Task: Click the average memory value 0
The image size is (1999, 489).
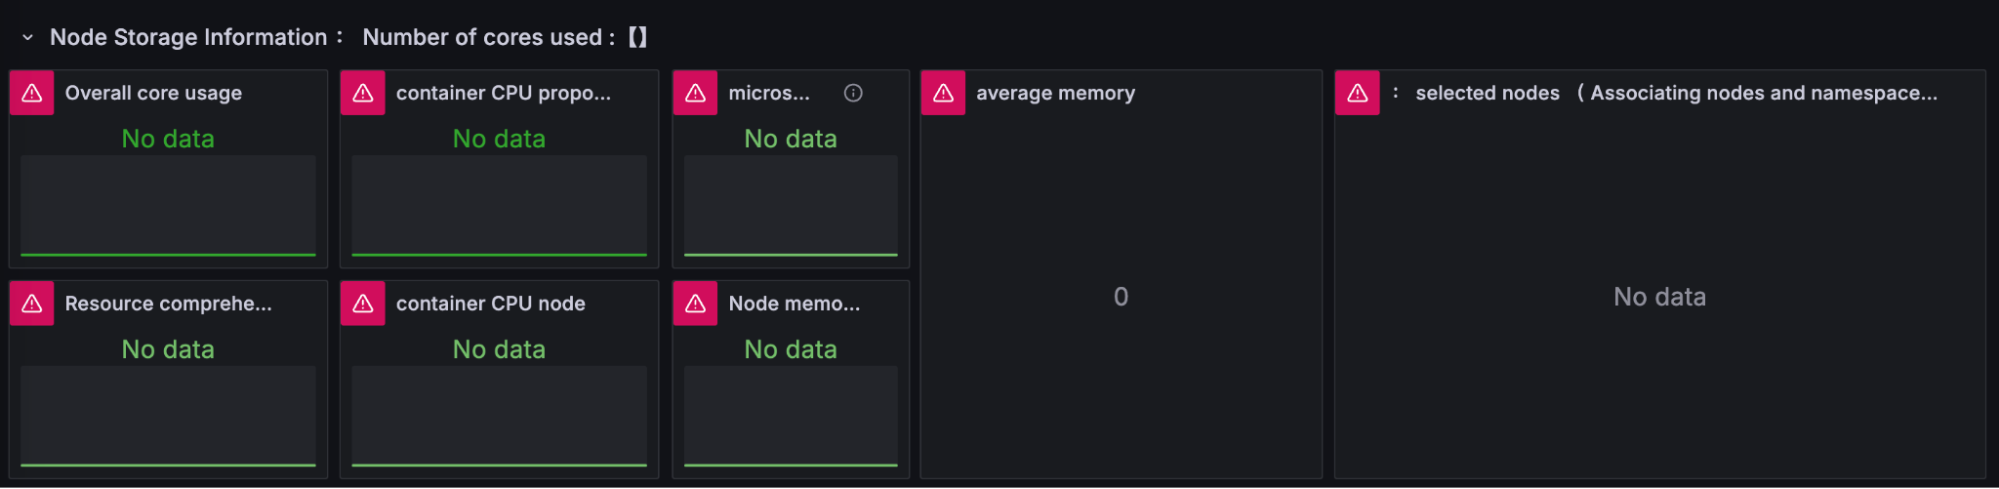Action: (1121, 297)
